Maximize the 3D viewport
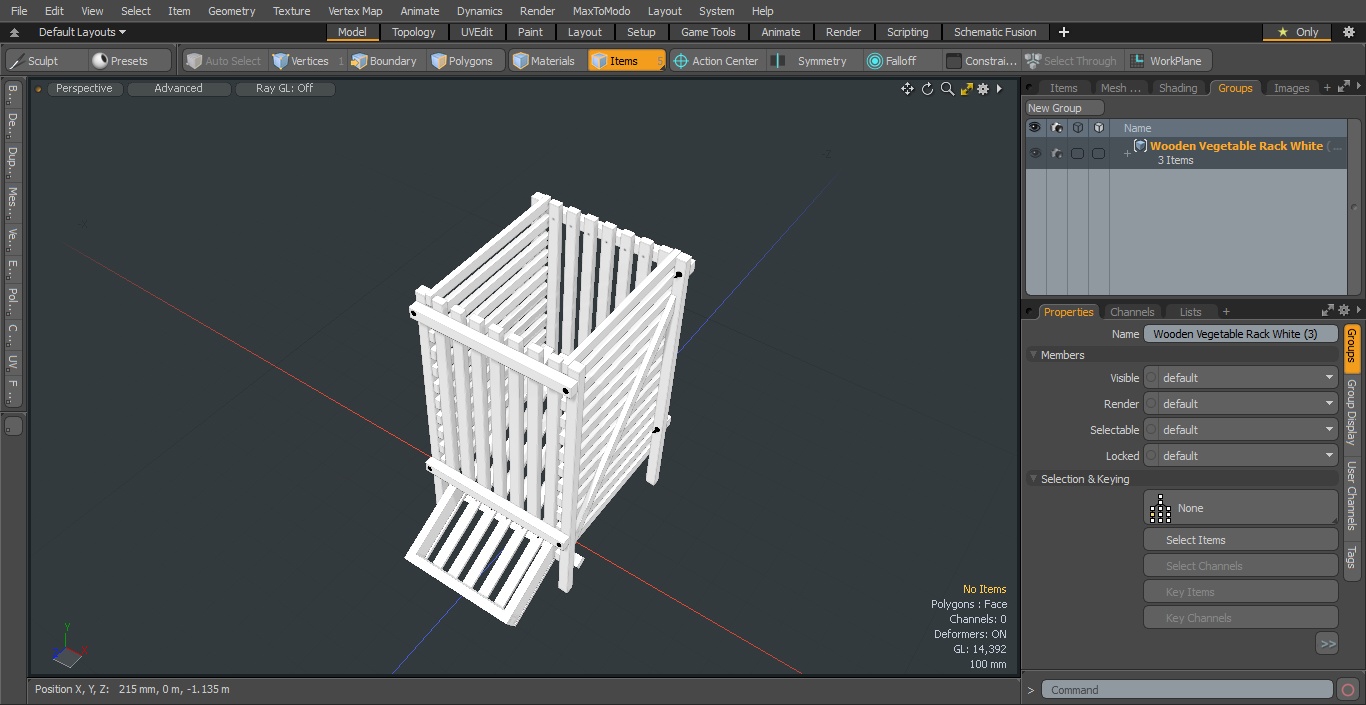The height and width of the screenshot is (705, 1366). click(966, 89)
